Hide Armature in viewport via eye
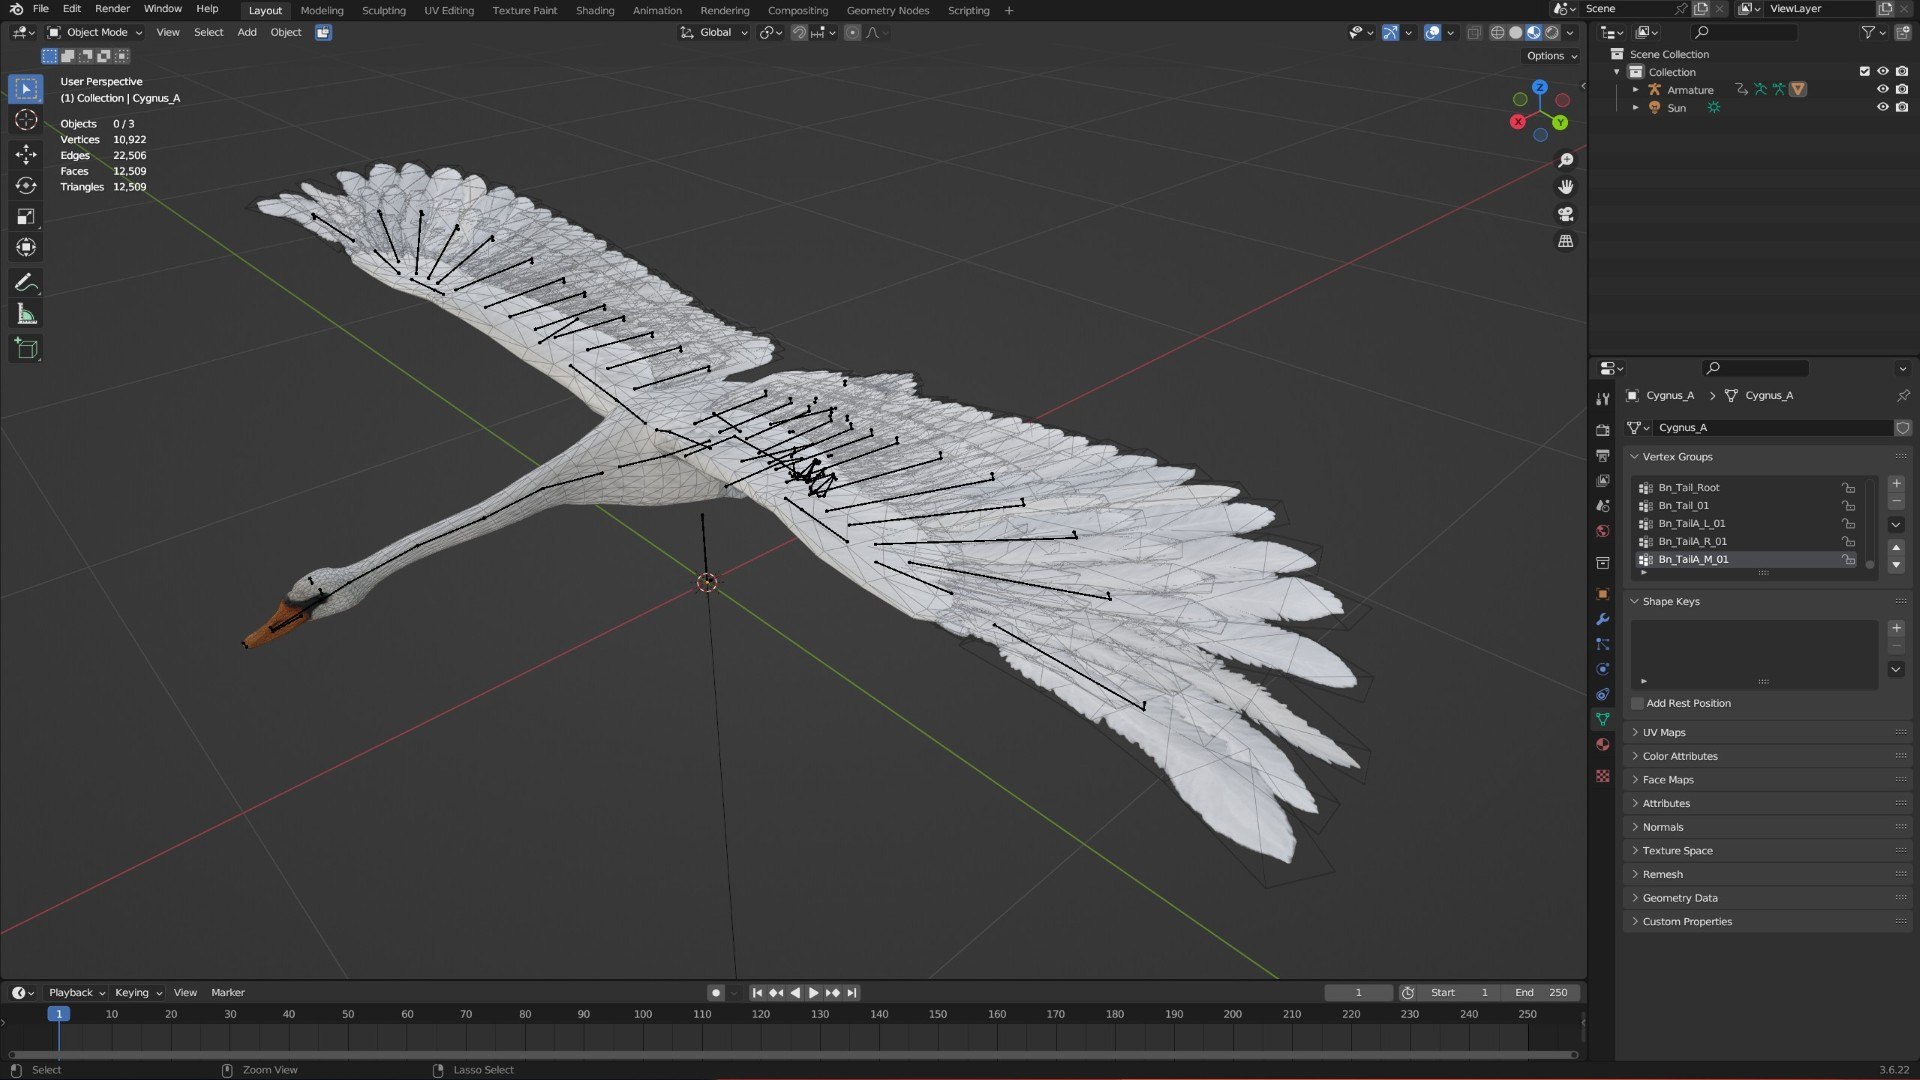Image resolution: width=1920 pixels, height=1080 pixels. click(x=1883, y=89)
